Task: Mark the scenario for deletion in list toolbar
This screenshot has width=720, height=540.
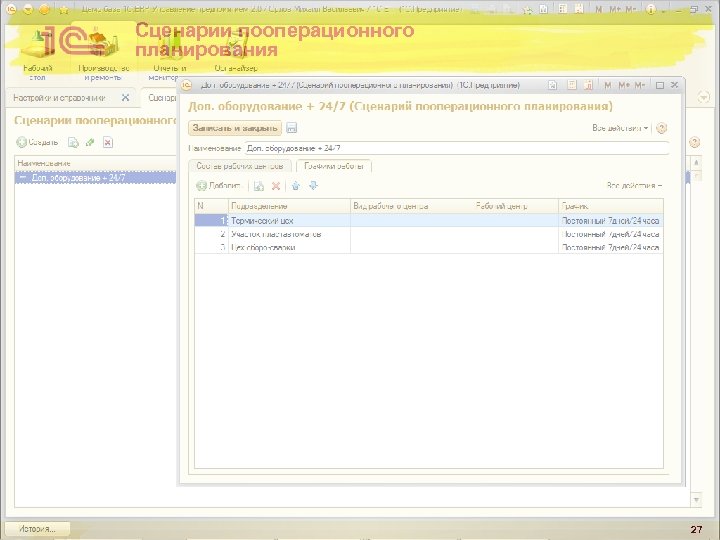Action: [107, 142]
